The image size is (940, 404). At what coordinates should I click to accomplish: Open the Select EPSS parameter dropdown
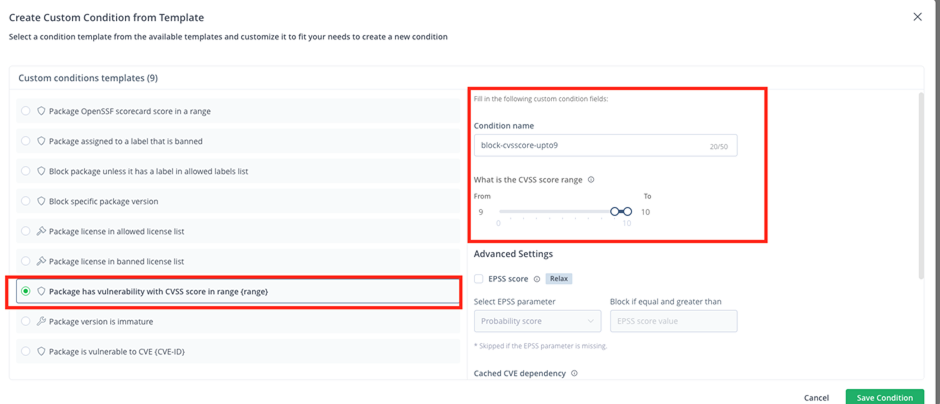pyautogui.click(x=537, y=321)
